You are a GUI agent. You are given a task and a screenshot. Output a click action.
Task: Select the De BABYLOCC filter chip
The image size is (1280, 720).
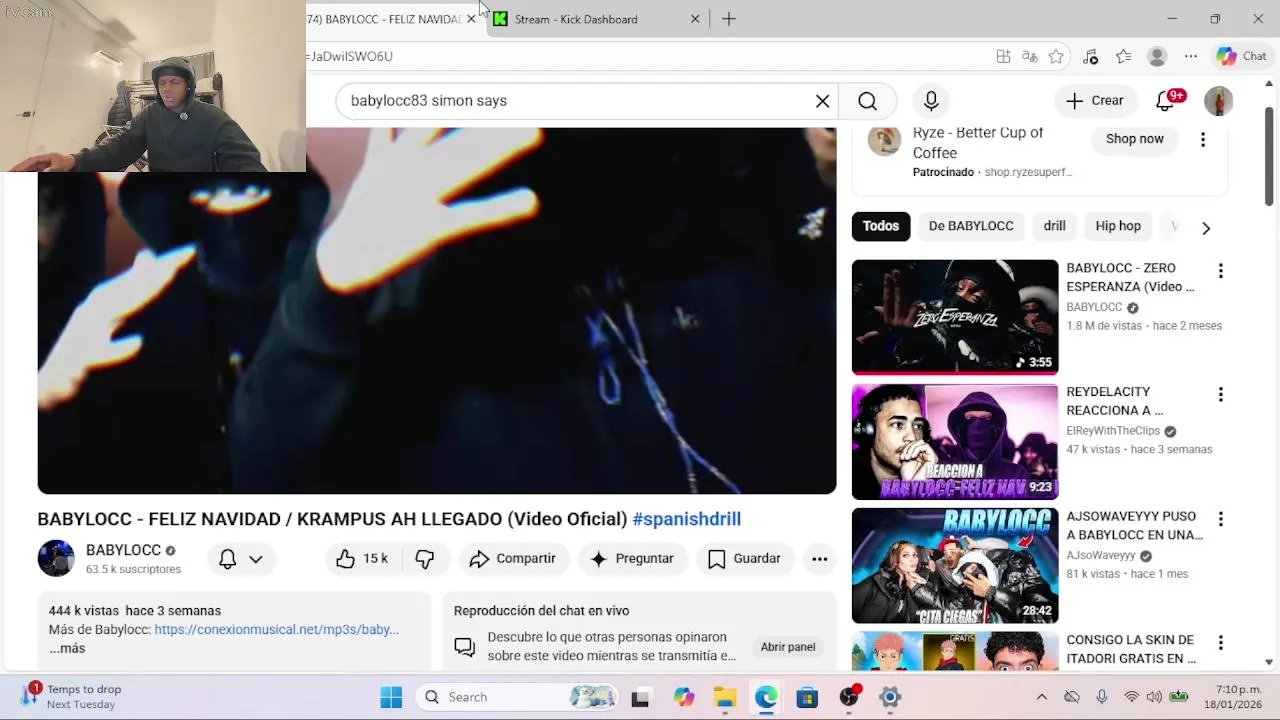tap(971, 226)
